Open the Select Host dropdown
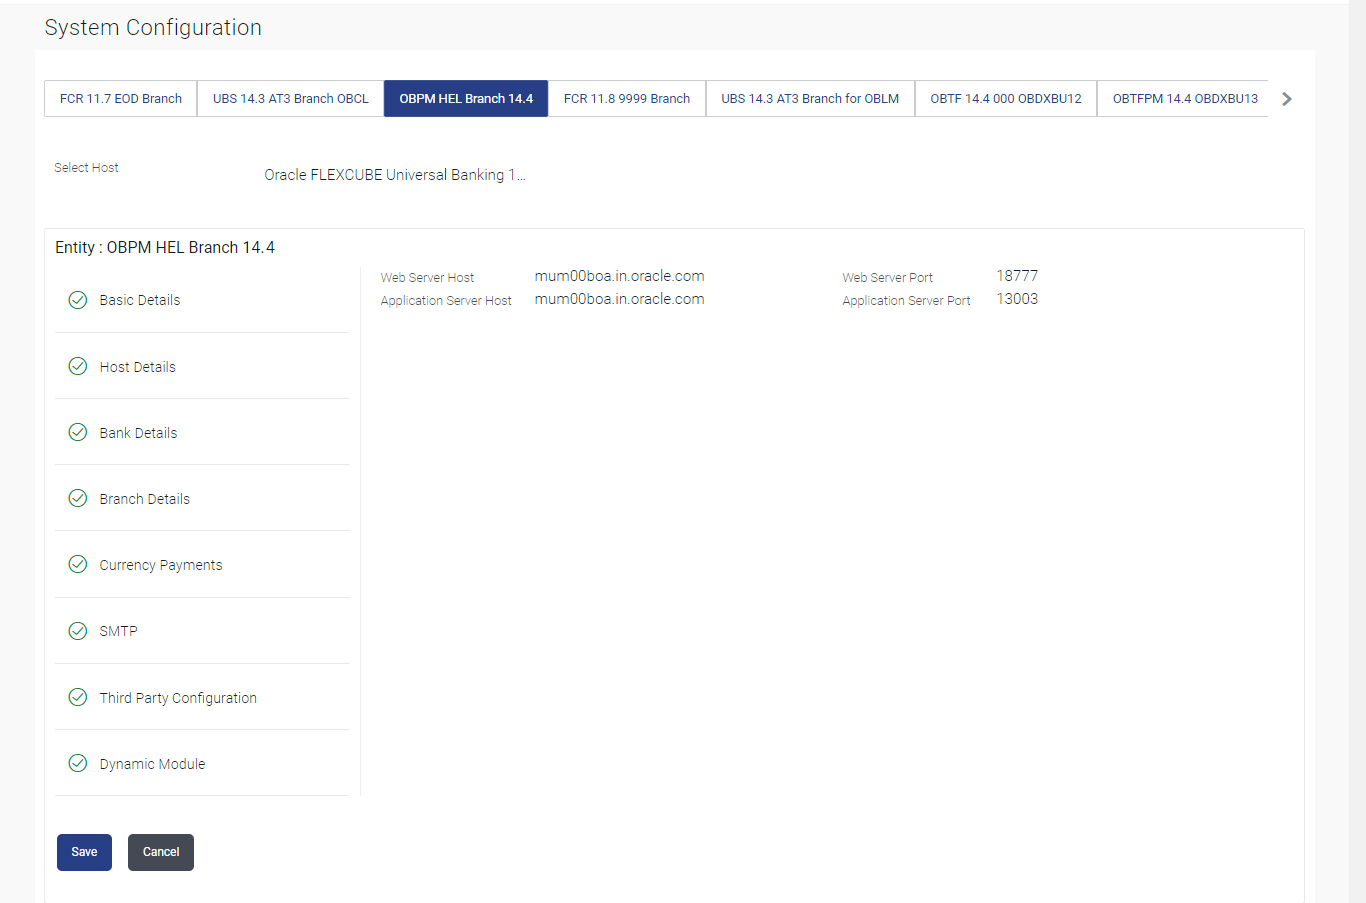The image size is (1366, 903). (395, 175)
